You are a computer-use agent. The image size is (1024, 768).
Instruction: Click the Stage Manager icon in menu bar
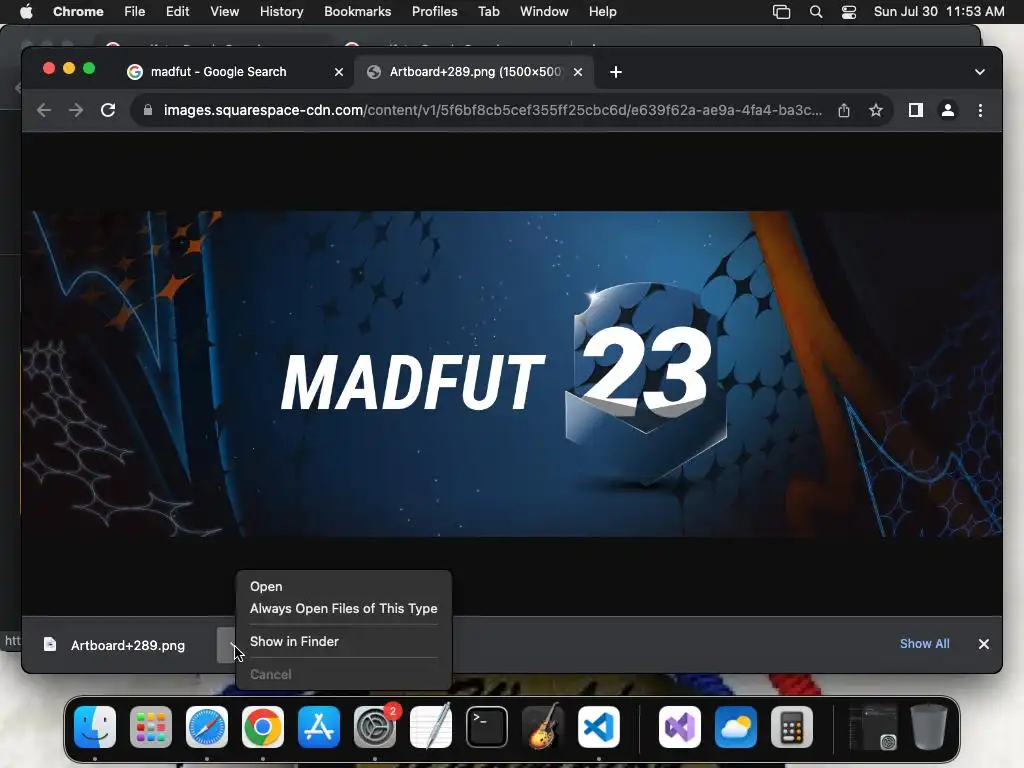click(x=781, y=12)
